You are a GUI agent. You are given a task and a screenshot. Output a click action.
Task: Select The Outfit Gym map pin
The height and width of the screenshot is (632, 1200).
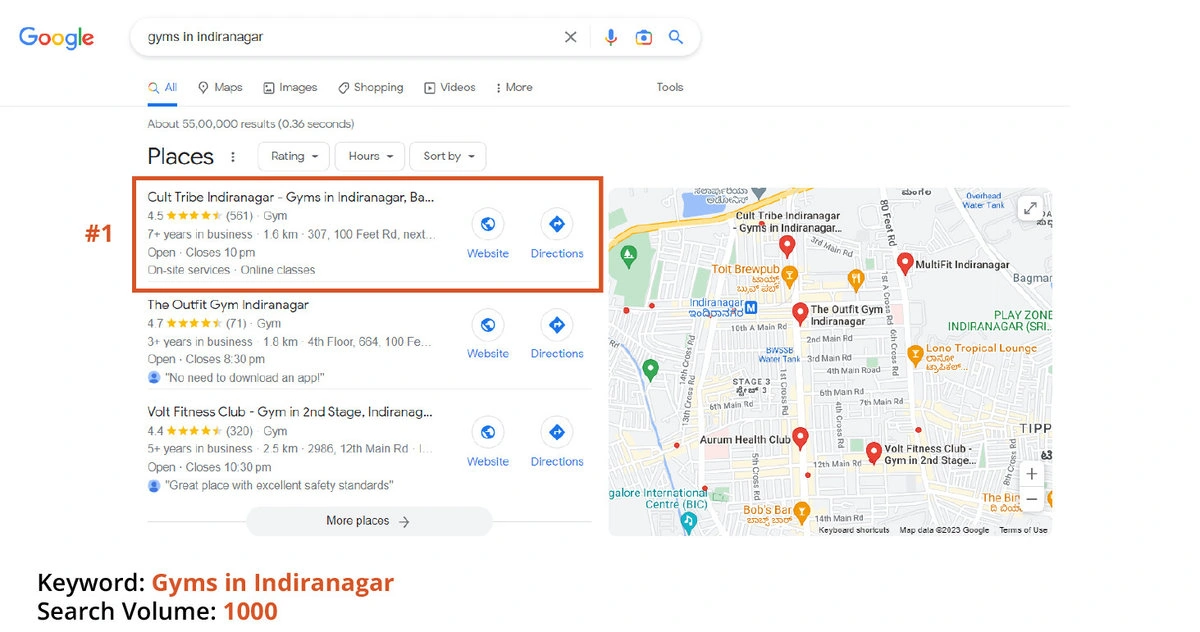[x=800, y=314]
